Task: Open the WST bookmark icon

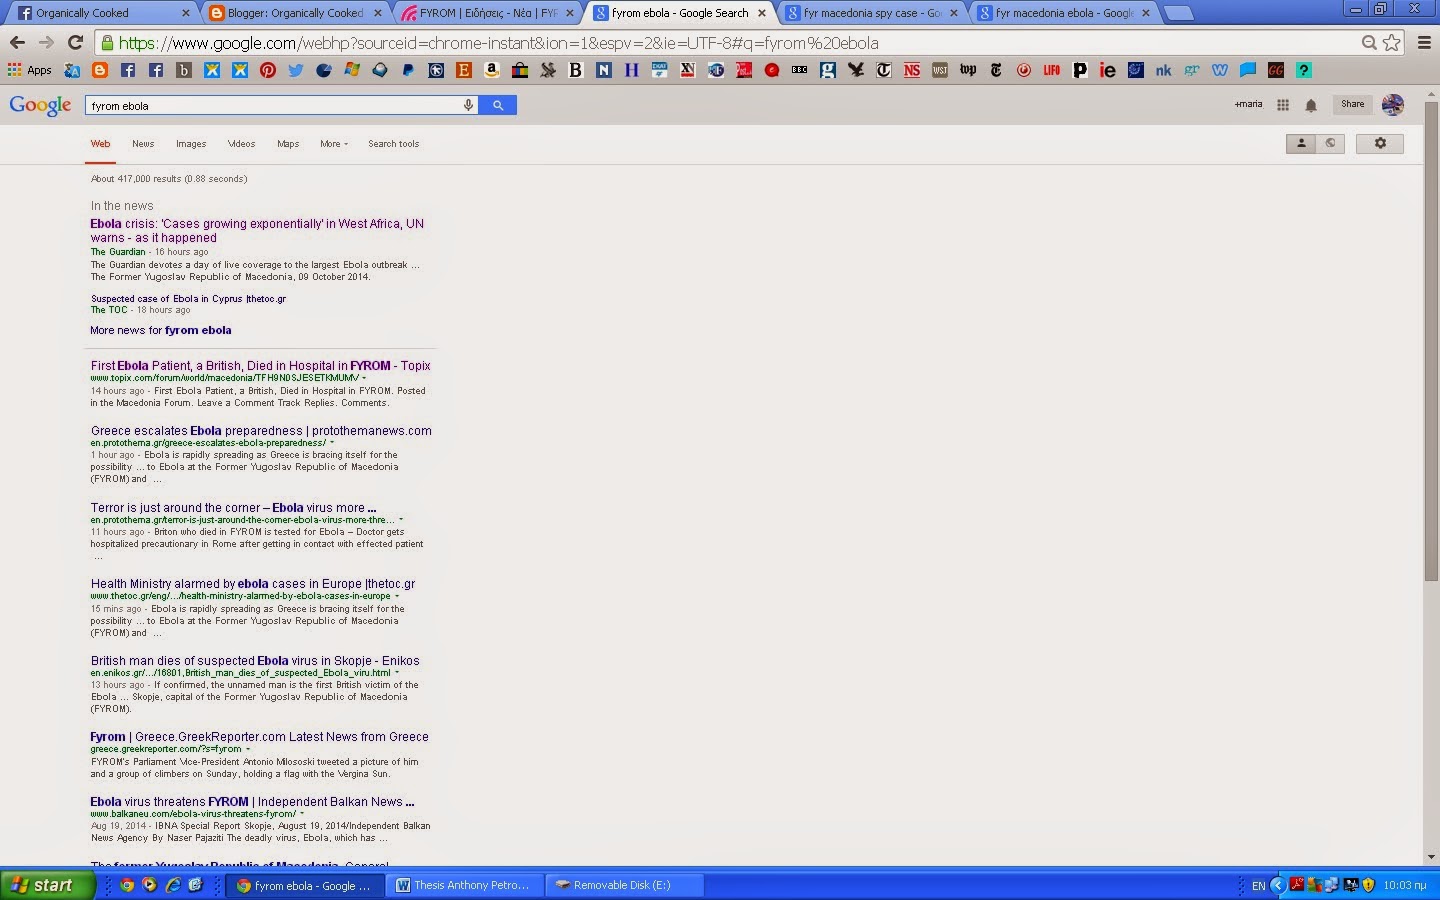Action: point(940,70)
